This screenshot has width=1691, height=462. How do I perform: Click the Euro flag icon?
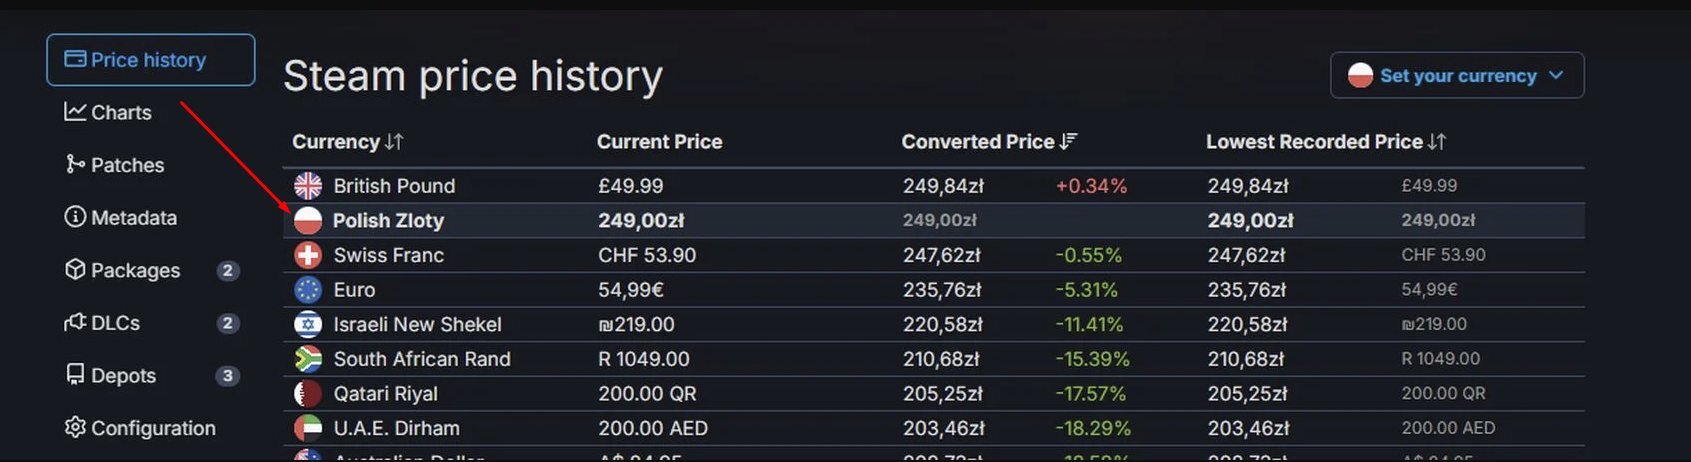tap(308, 290)
